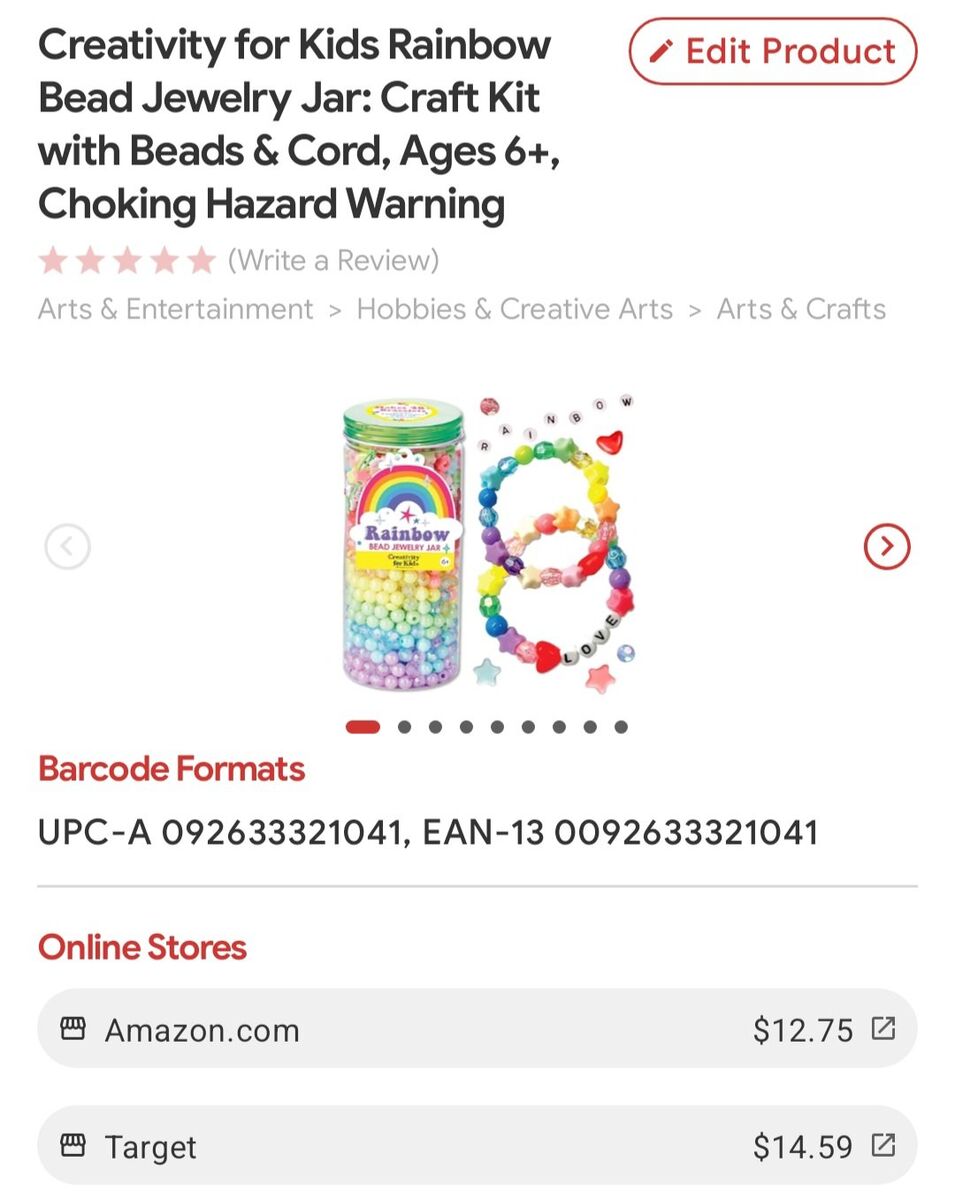Open Amazon.com external link icon
Image resolution: width=955 pixels, height=1200 pixels.
[x=883, y=1028]
